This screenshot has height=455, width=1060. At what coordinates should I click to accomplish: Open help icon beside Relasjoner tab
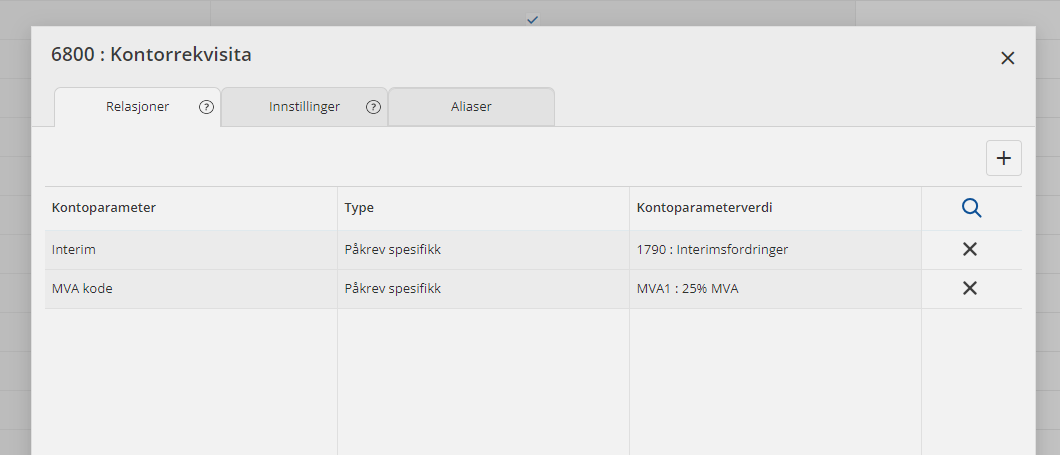(x=207, y=107)
